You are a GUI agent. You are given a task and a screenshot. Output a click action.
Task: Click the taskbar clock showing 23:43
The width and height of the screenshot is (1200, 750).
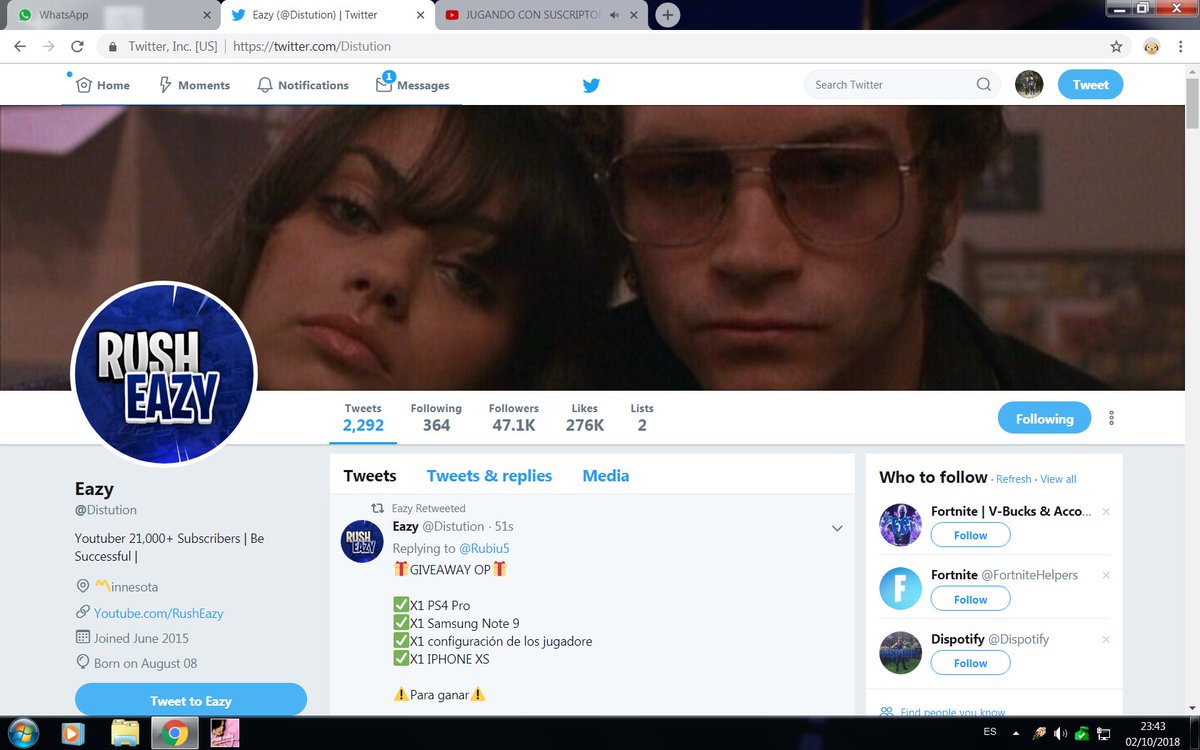[x=1152, y=733]
